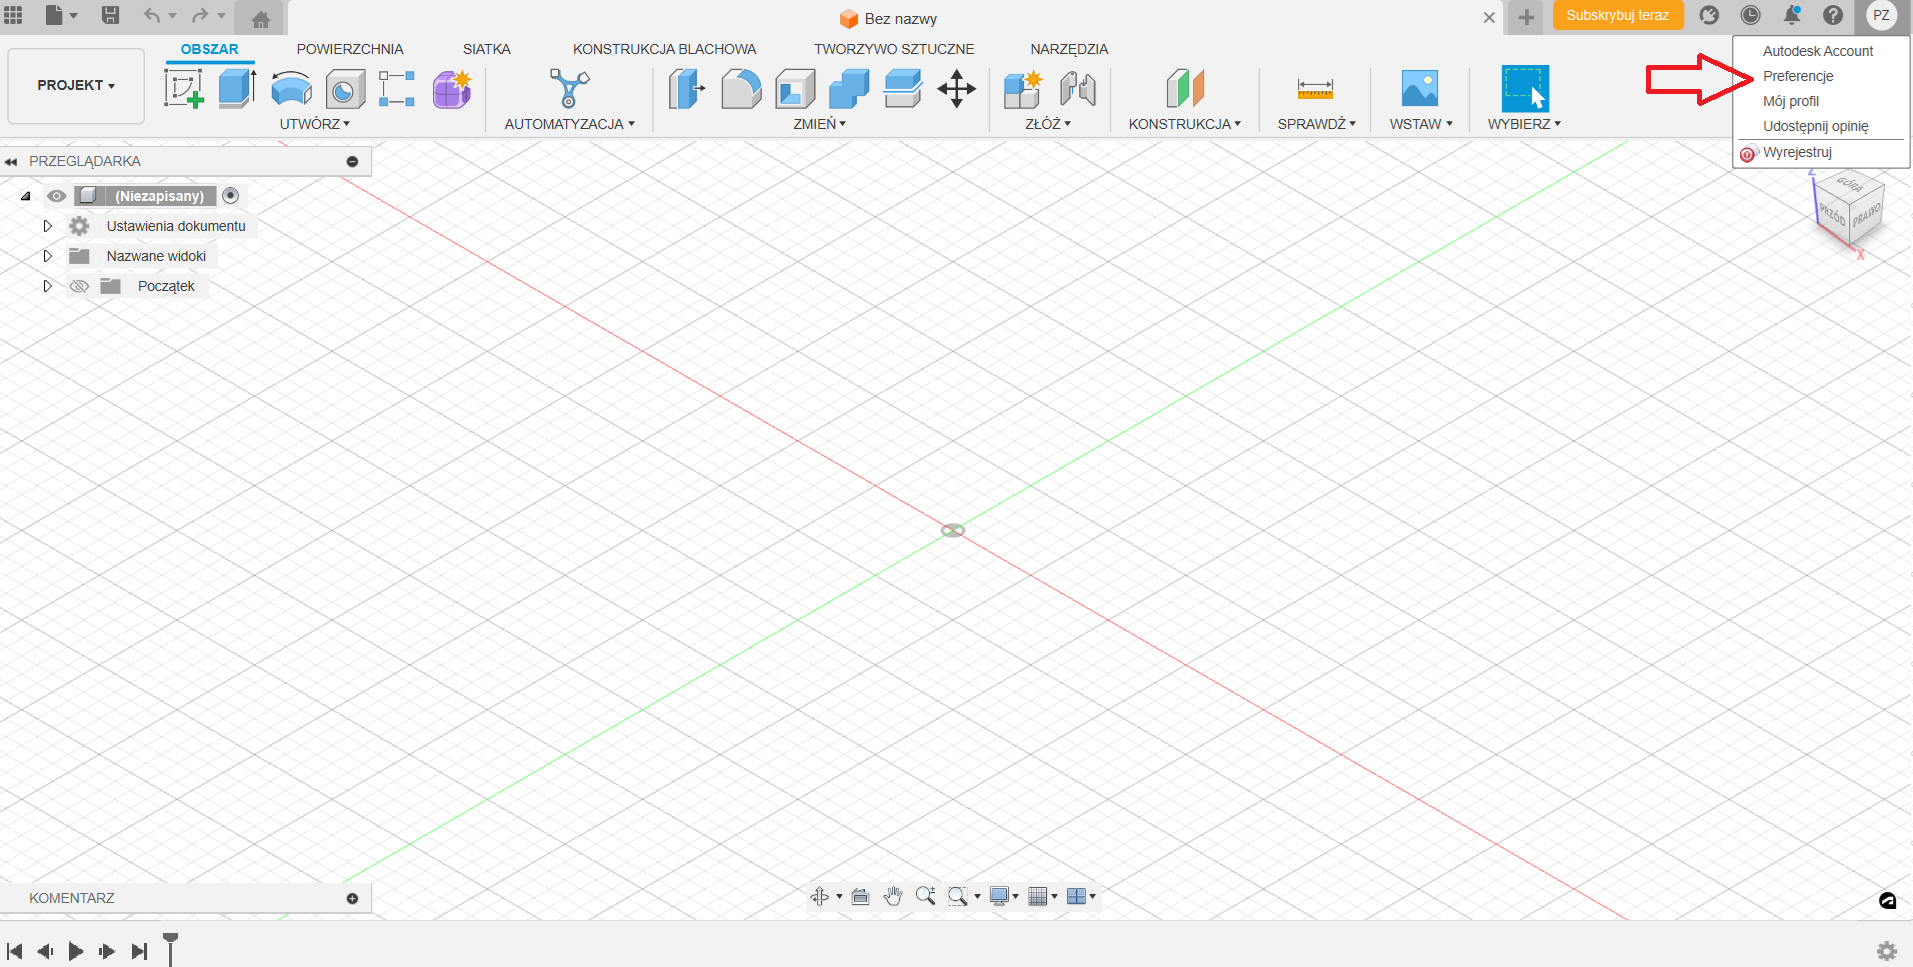Open the Joint tool icon
Viewport: 1913px width, 967px height.
point(1077,89)
